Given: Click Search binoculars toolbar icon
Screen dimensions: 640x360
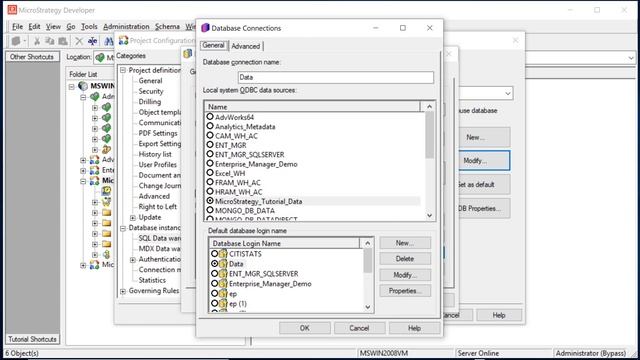Looking at the screenshot, I should click(109, 41).
